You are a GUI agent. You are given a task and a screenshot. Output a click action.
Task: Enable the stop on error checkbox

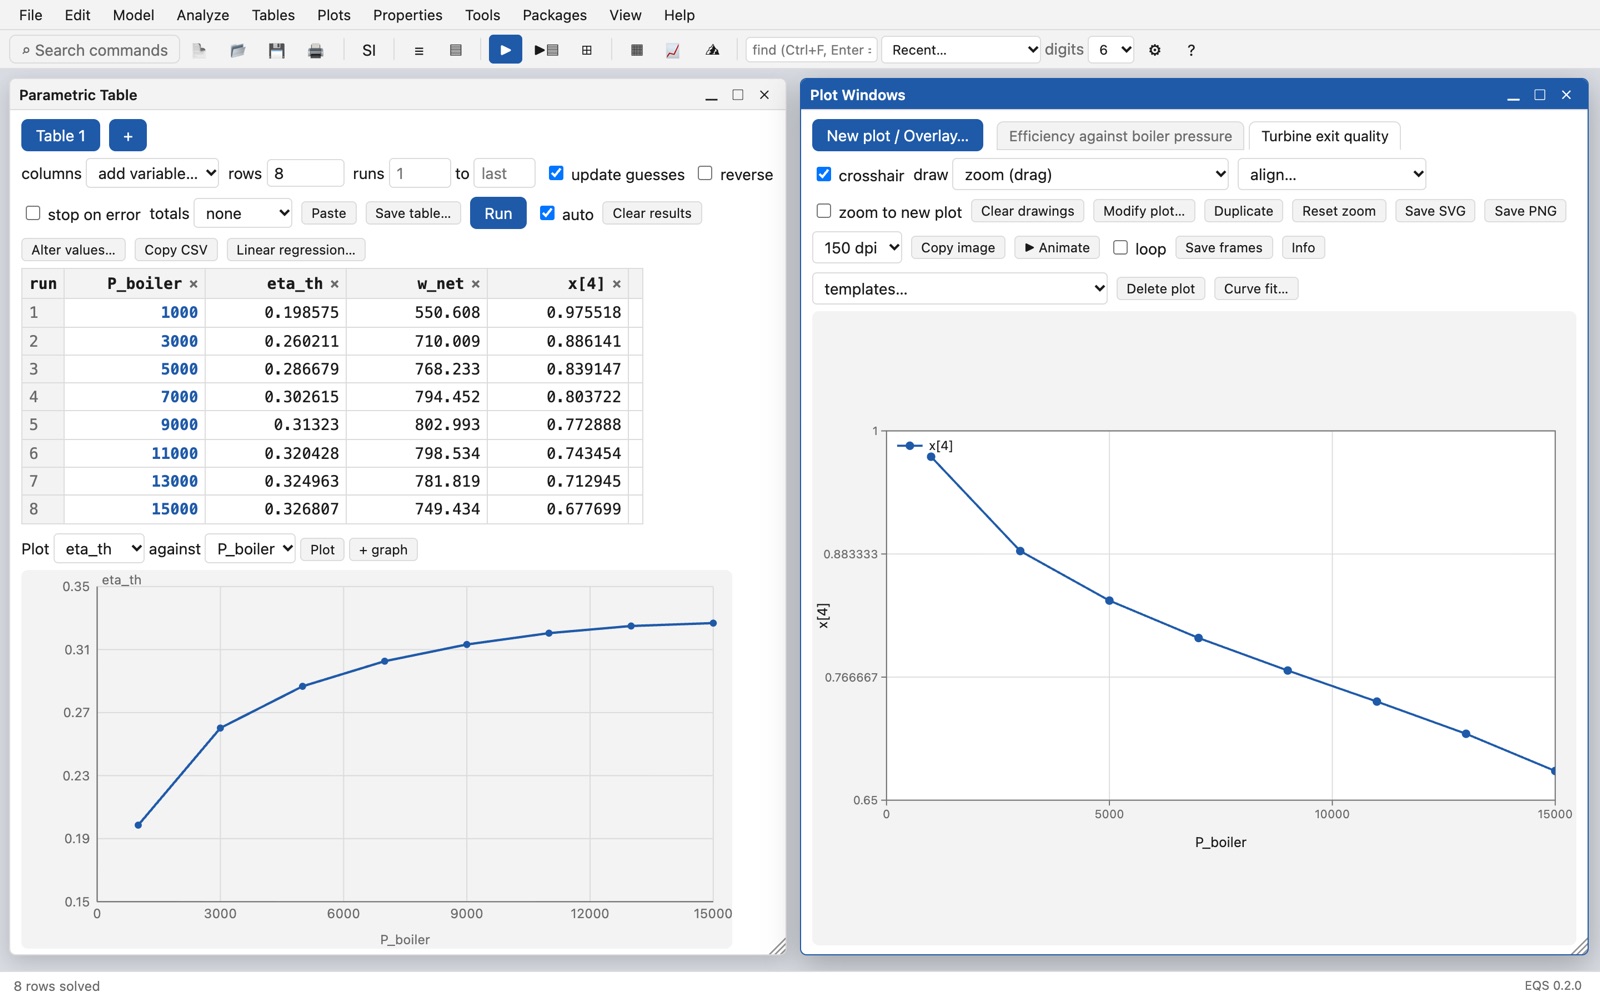coord(33,213)
